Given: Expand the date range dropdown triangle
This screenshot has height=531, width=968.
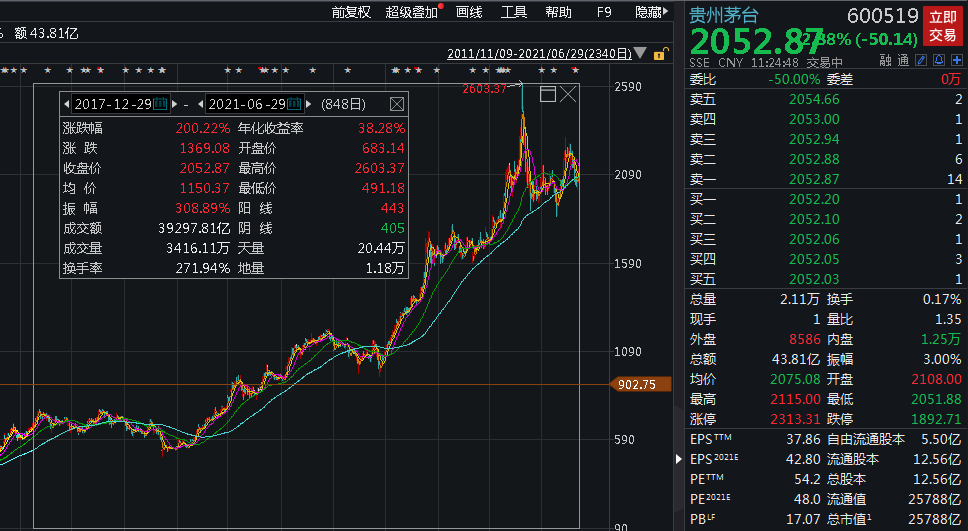Looking at the screenshot, I should pos(640,53).
